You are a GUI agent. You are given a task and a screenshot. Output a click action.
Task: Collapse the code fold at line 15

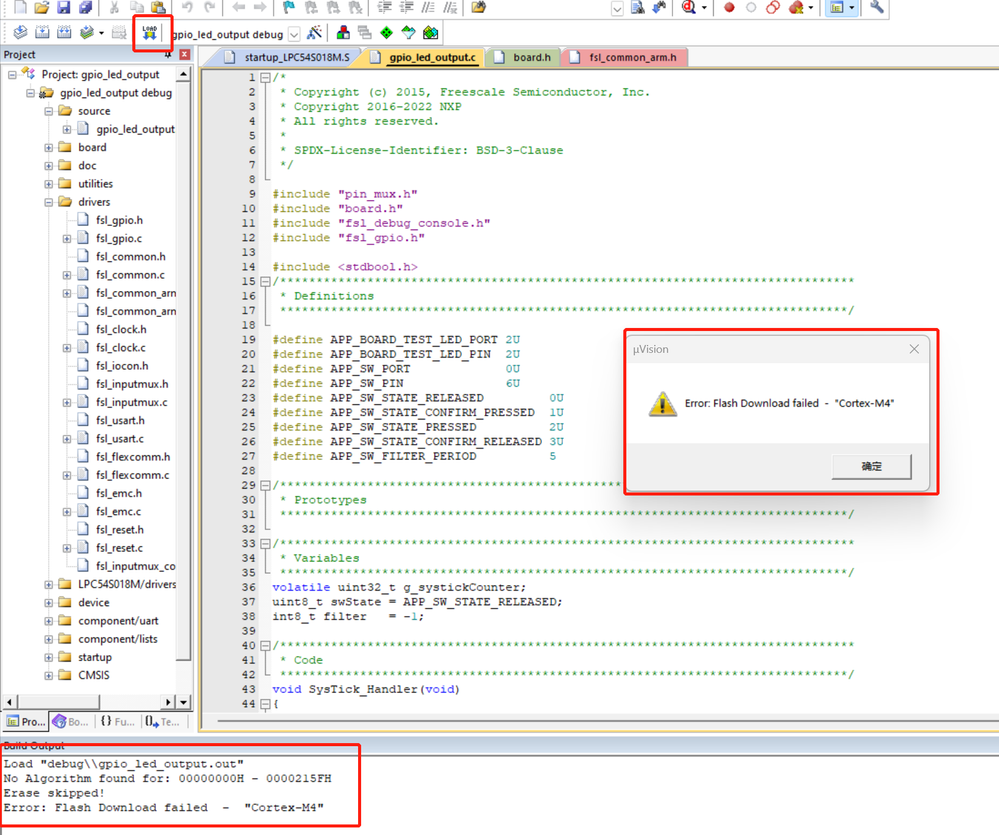tap(266, 281)
